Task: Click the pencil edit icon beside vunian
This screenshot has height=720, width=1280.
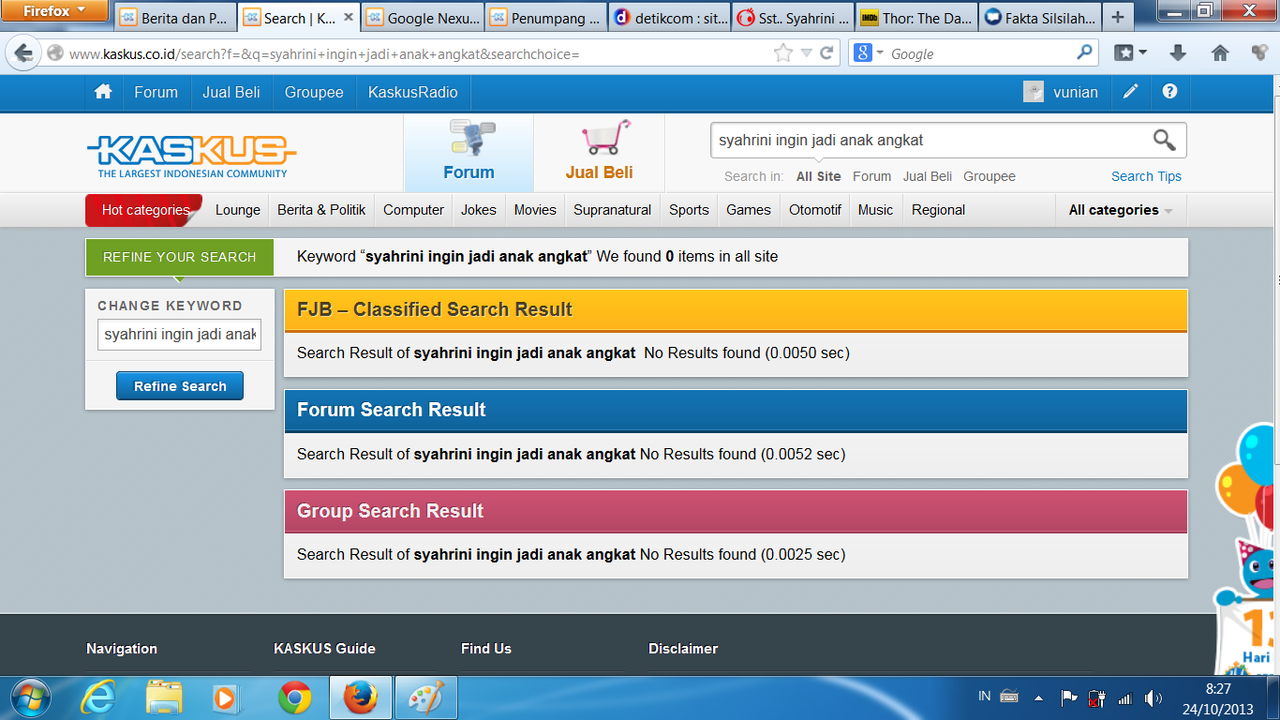Action: pyautogui.click(x=1131, y=92)
